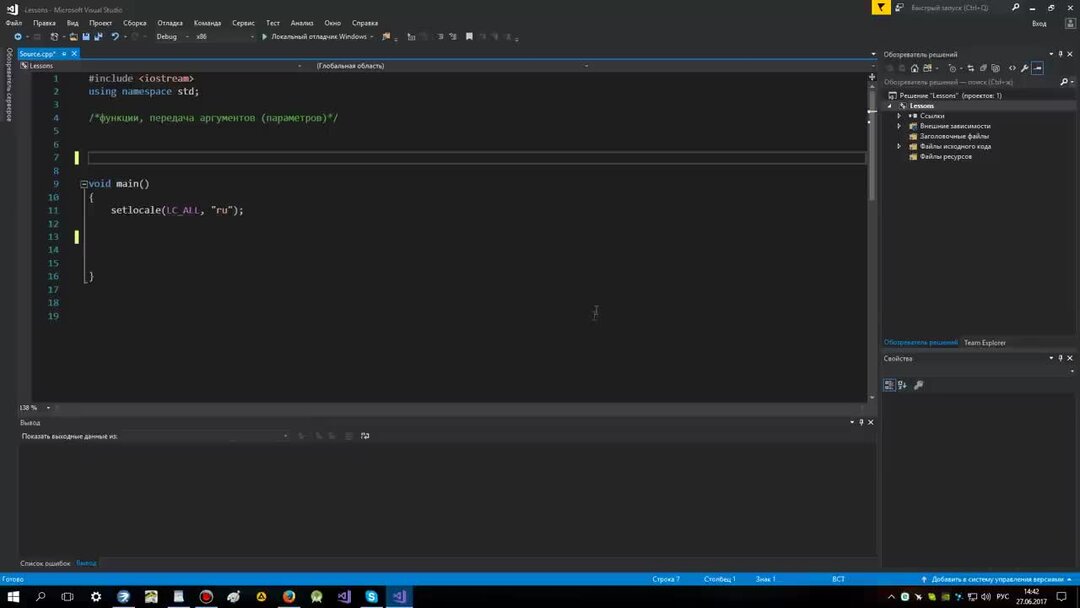Viewport: 1080px width, 608px height.
Task: Open Обозреватель серверов side tab
Action: 9,84
